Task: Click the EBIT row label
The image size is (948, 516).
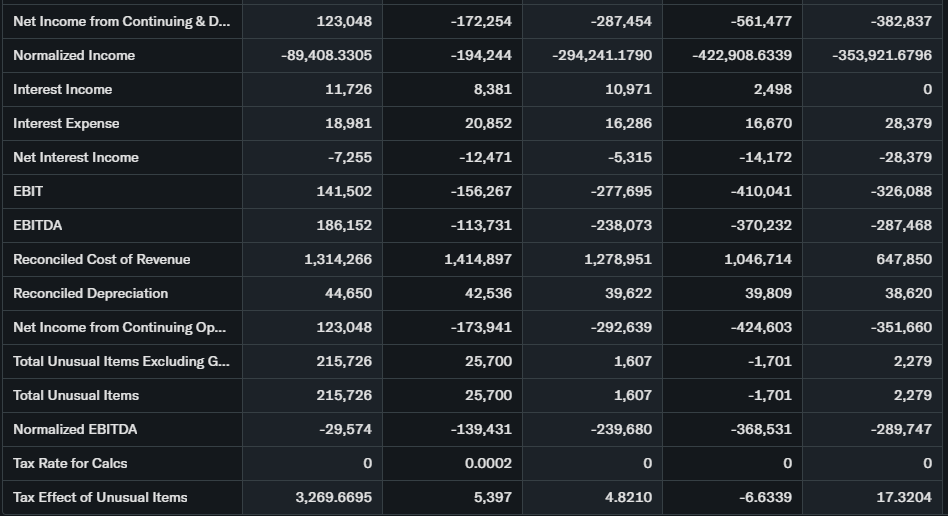Action: (28, 191)
